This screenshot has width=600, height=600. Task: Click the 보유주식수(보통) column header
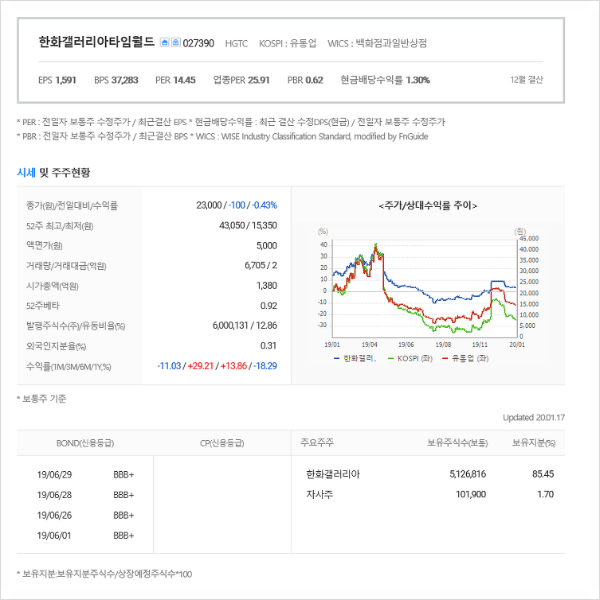pyautogui.click(x=457, y=443)
